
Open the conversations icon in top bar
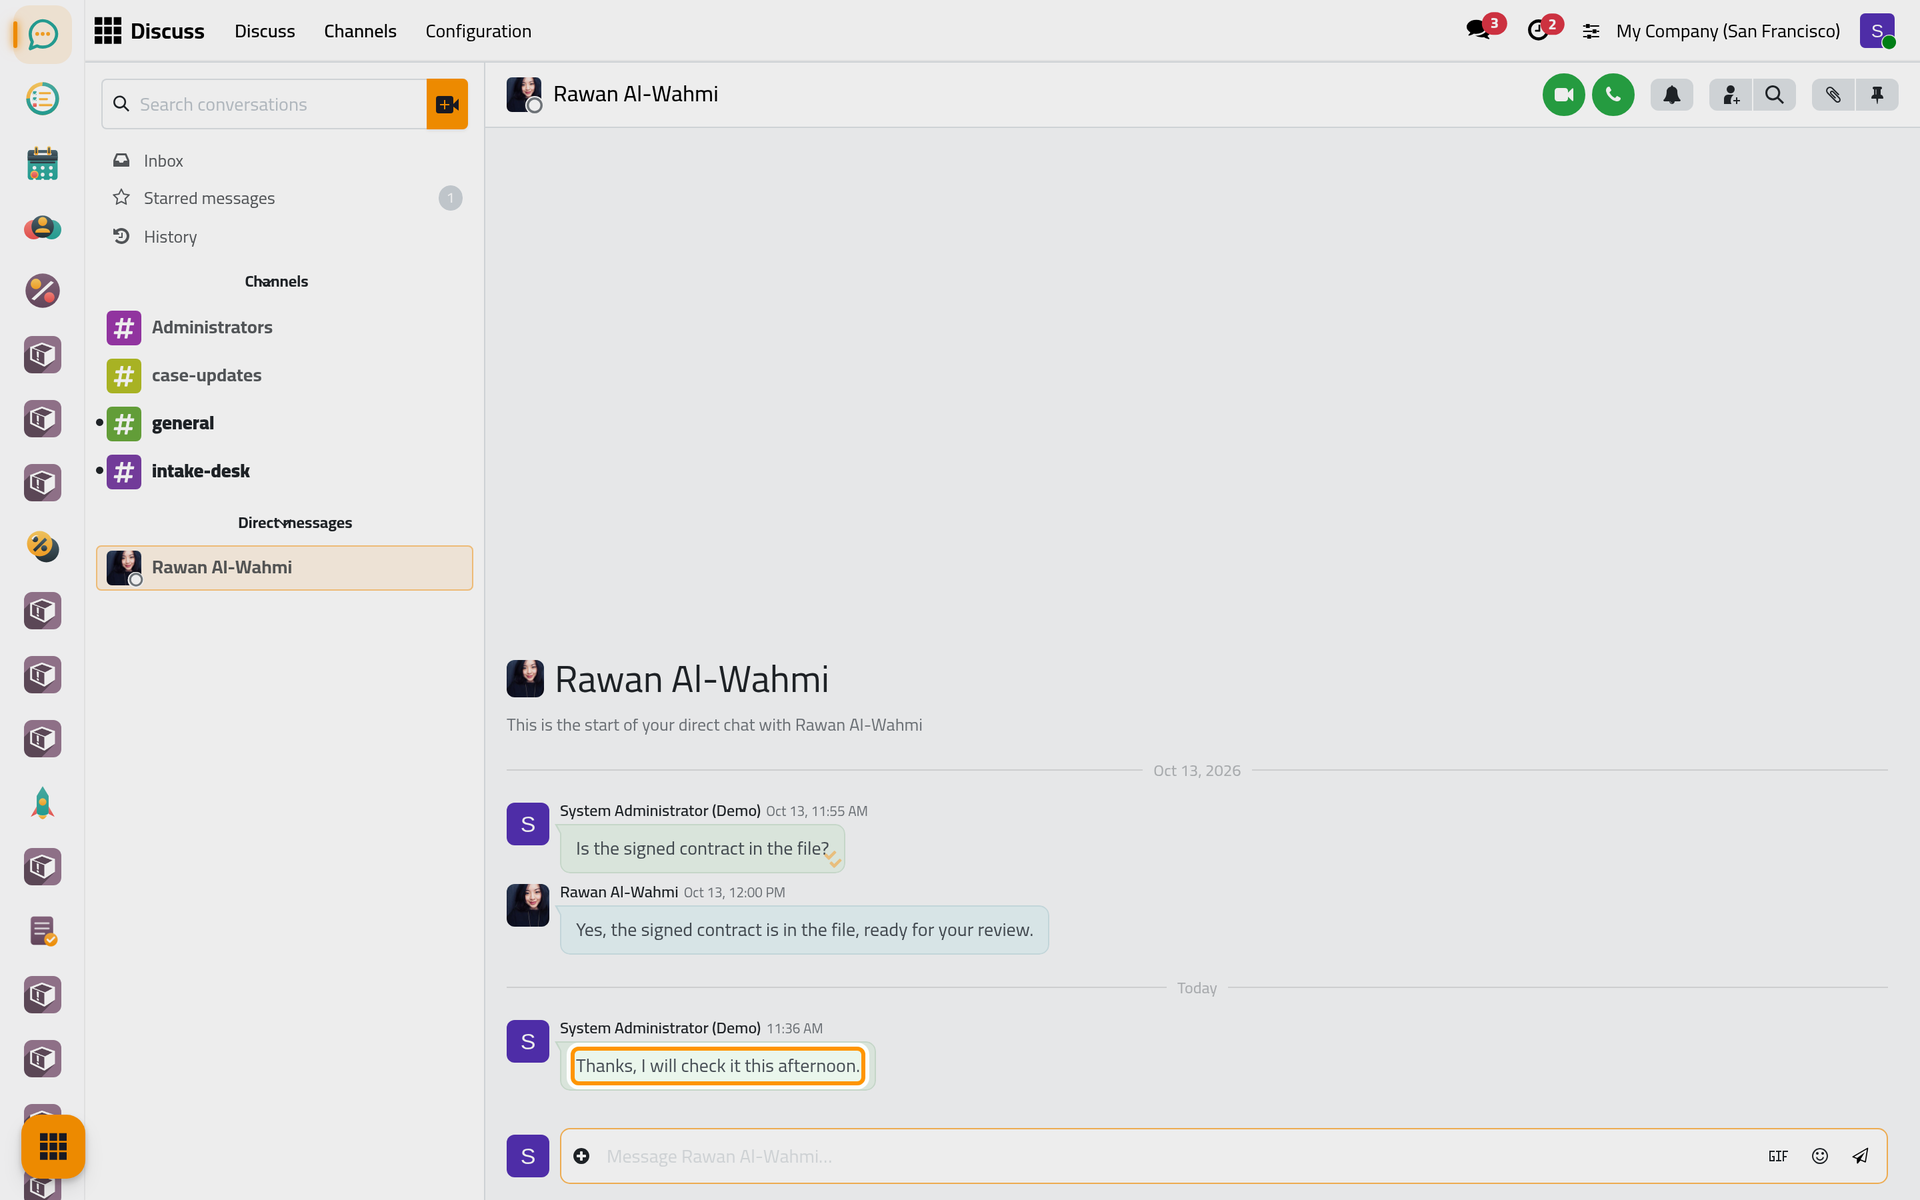1479,30
